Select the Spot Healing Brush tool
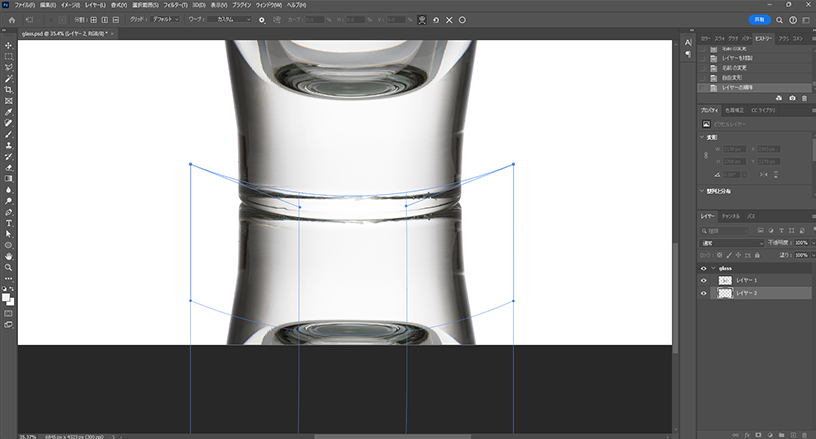 8,123
